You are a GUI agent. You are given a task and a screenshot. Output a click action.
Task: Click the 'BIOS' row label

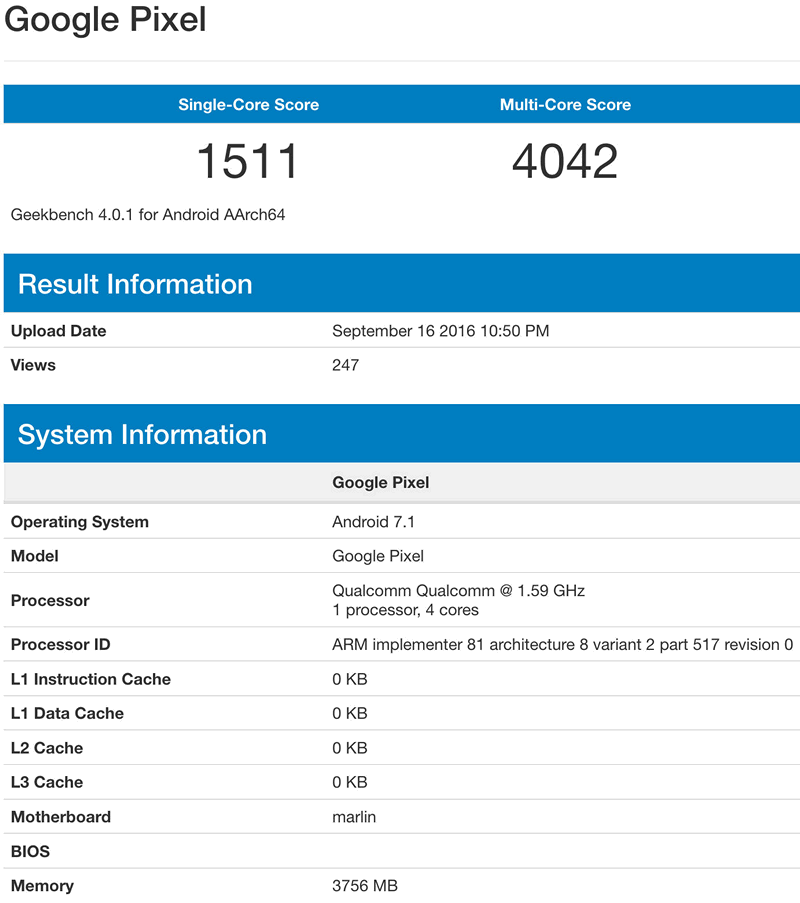31,852
